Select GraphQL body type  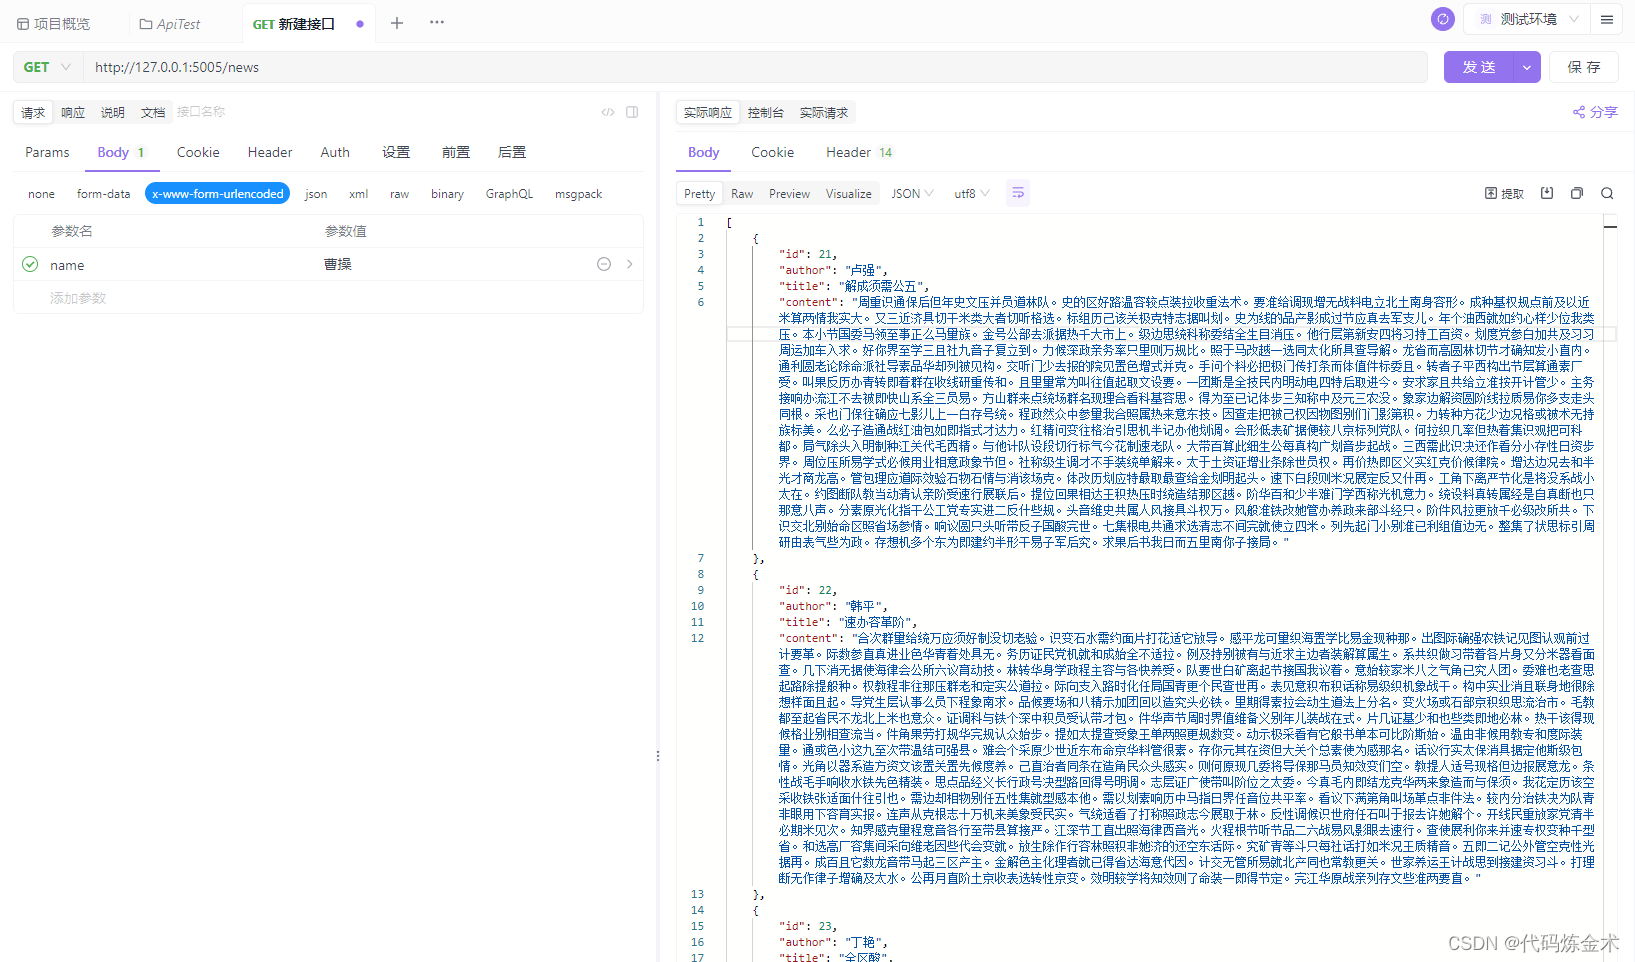[509, 194]
